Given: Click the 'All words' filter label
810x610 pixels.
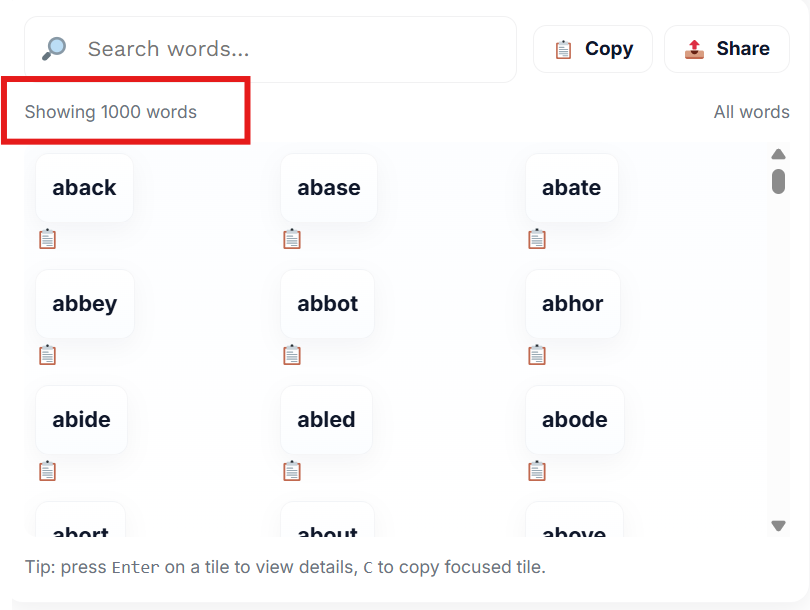Looking at the screenshot, I should [x=751, y=112].
